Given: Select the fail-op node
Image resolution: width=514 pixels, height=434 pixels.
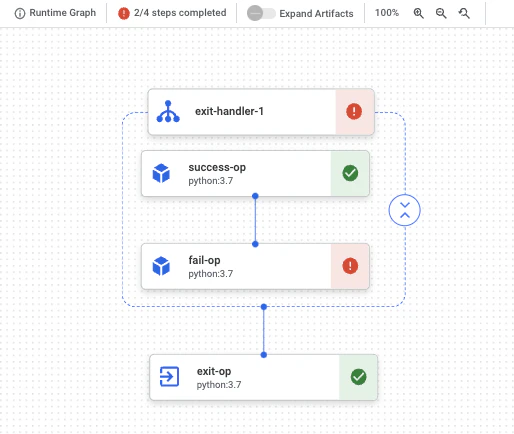Looking at the screenshot, I should pyautogui.click(x=255, y=266).
